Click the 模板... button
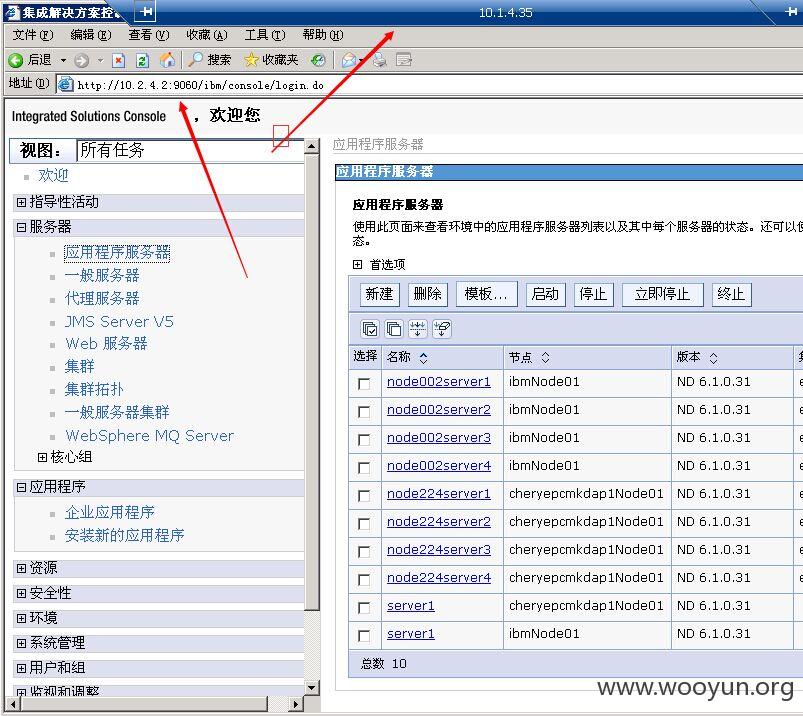This screenshot has width=803, height=716. [487, 294]
